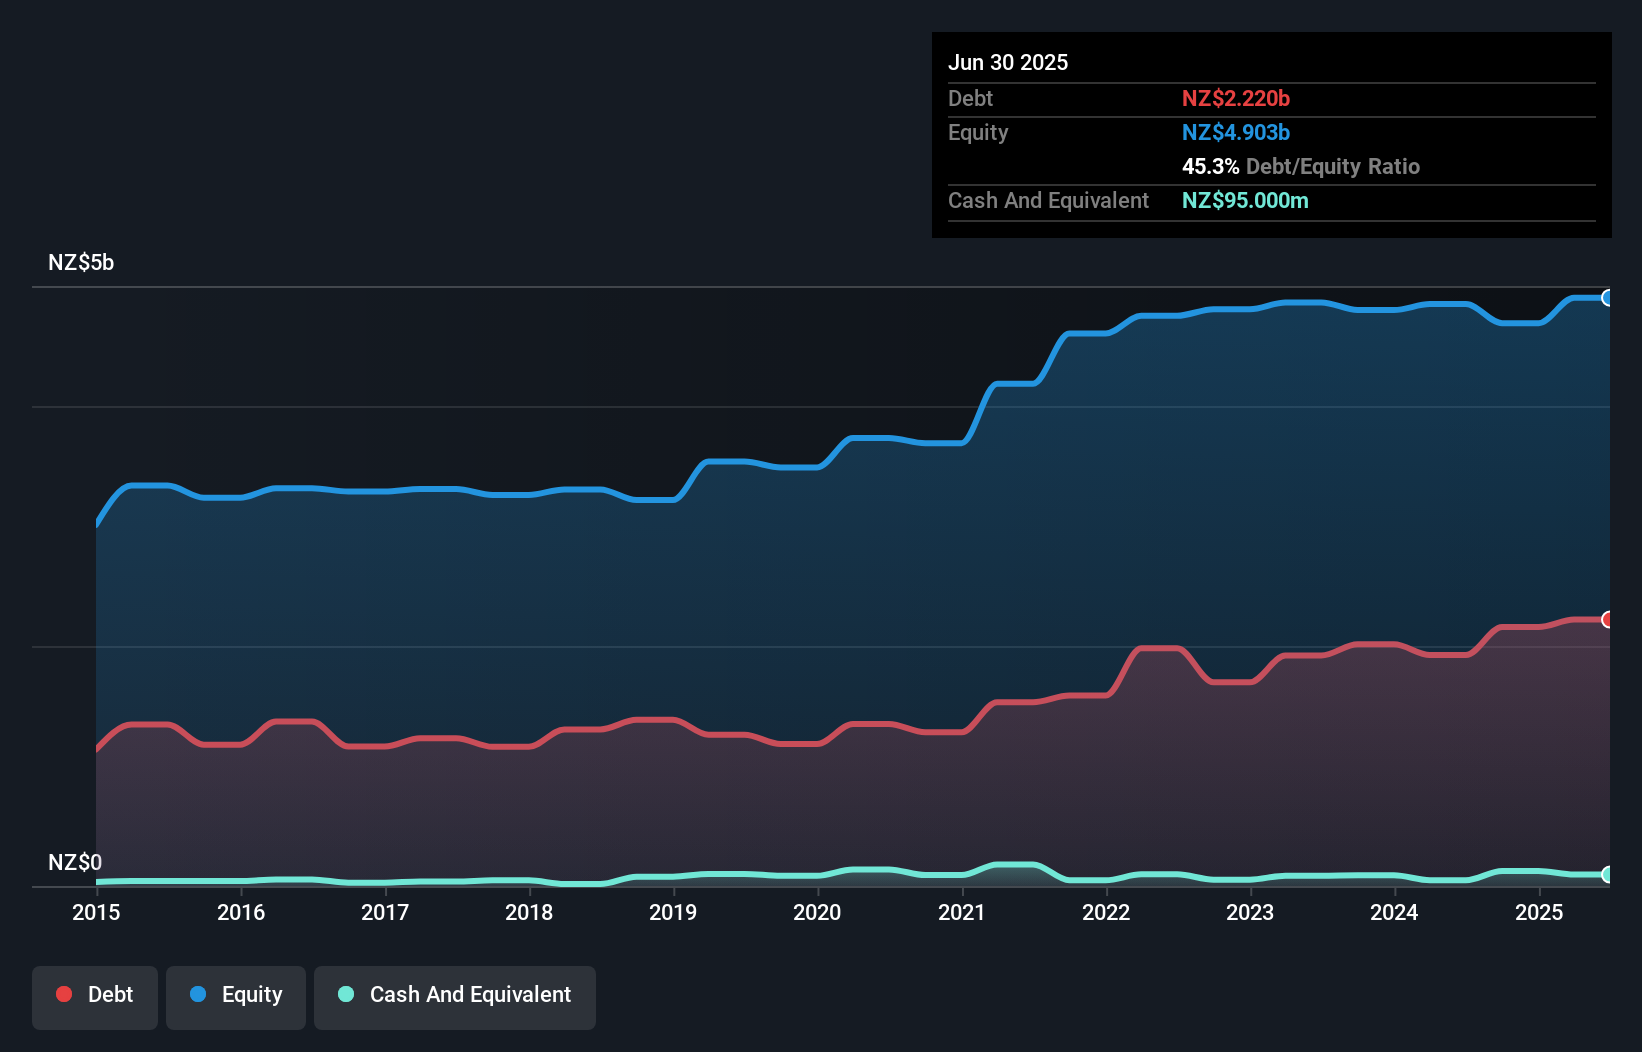The height and width of the screenshot is (1052, 1642).
Task: Open the Jun 30 2025 tooltip details
Action: point(1008,62)
